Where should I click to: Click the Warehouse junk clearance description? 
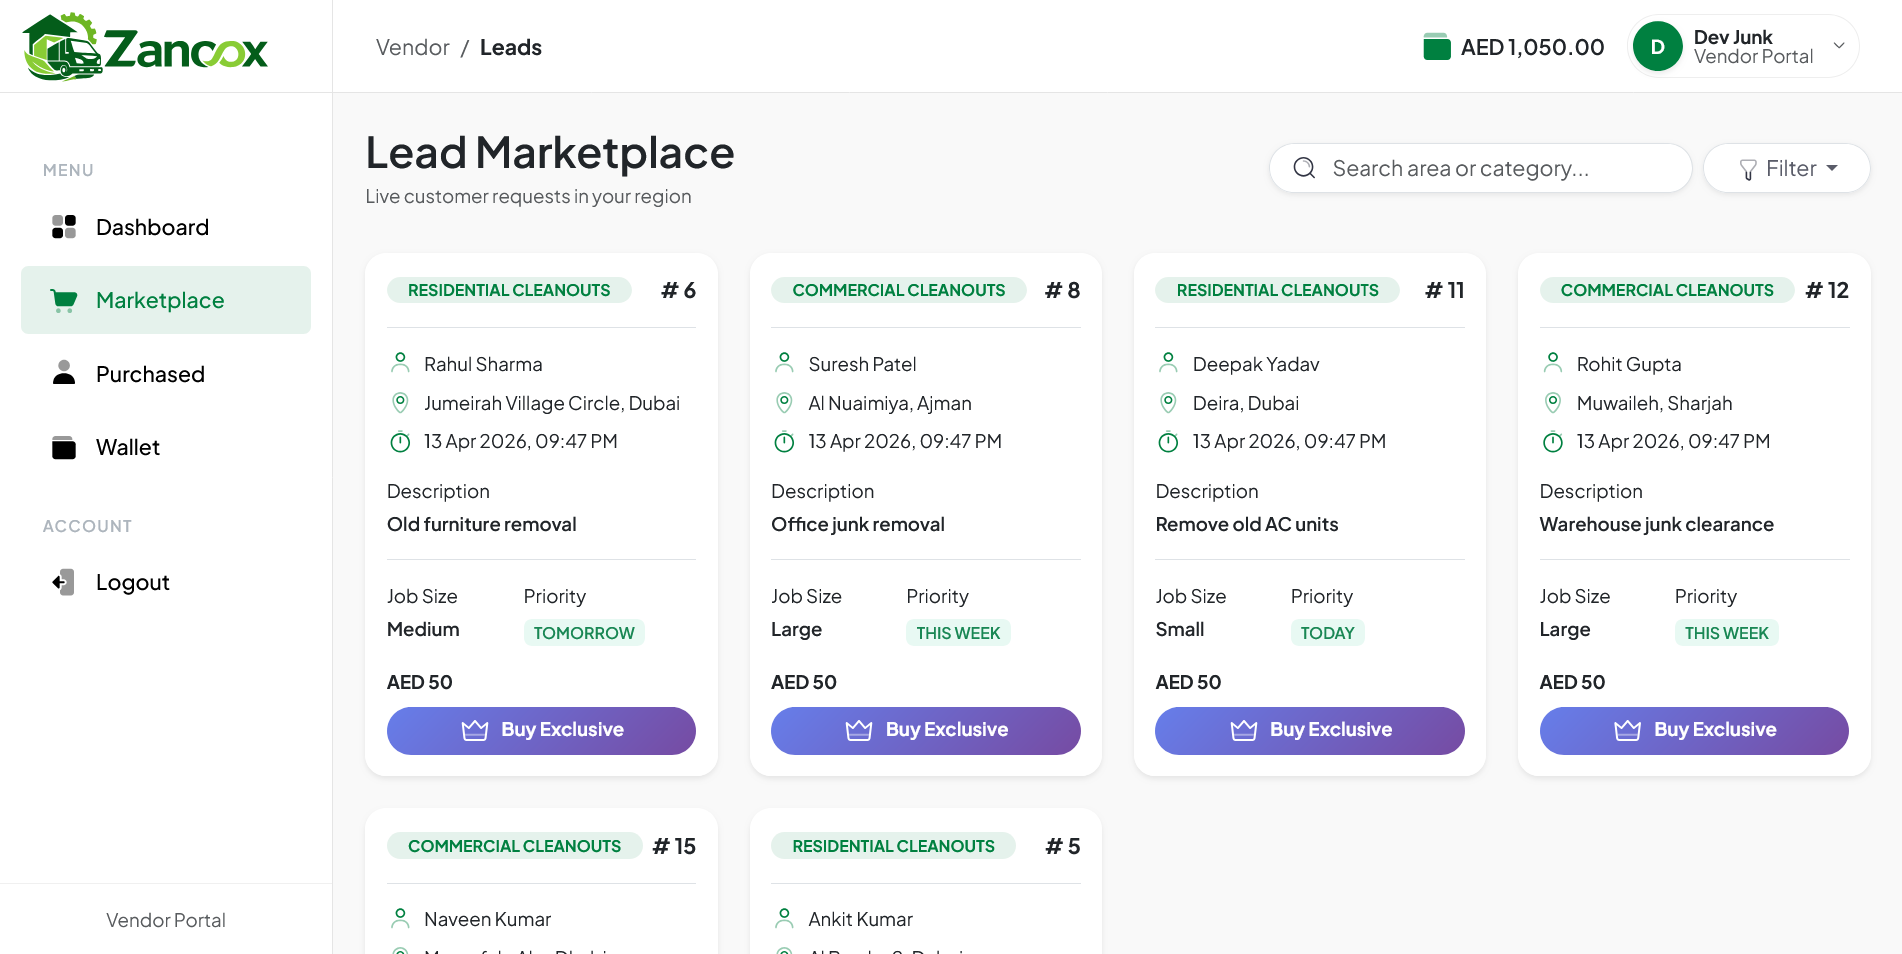click(x=1657, y=524)
